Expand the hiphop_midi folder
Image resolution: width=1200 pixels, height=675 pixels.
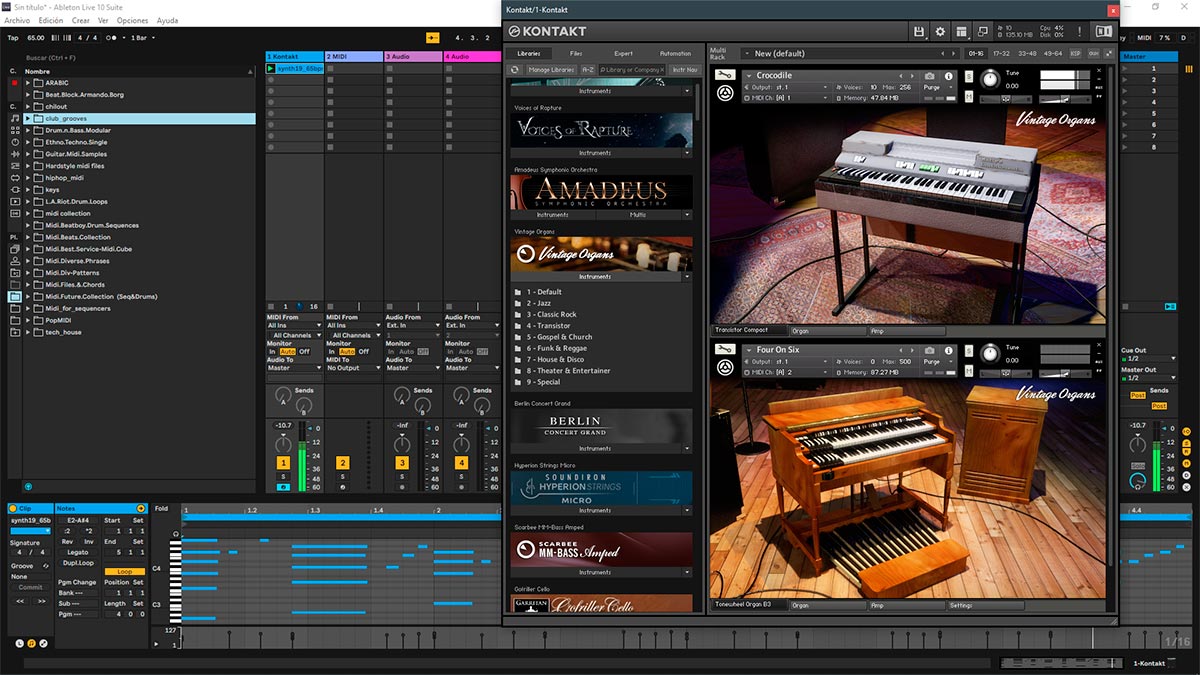[28, 178]
